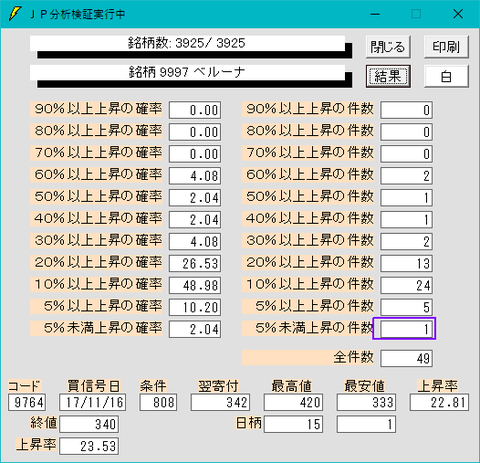This screenshot has width=480, height=463.
Task: Select the 40%以上上昇の確率 field showing 2.04
Action: (x=195, y=220)
